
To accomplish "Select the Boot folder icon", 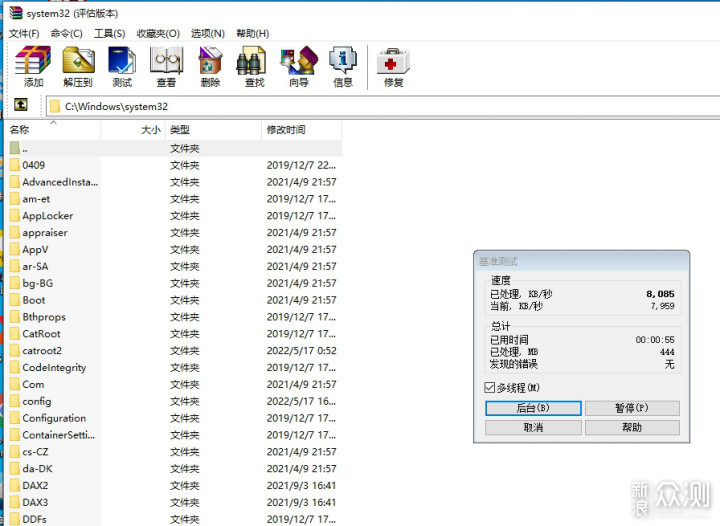I will (15, 300).
